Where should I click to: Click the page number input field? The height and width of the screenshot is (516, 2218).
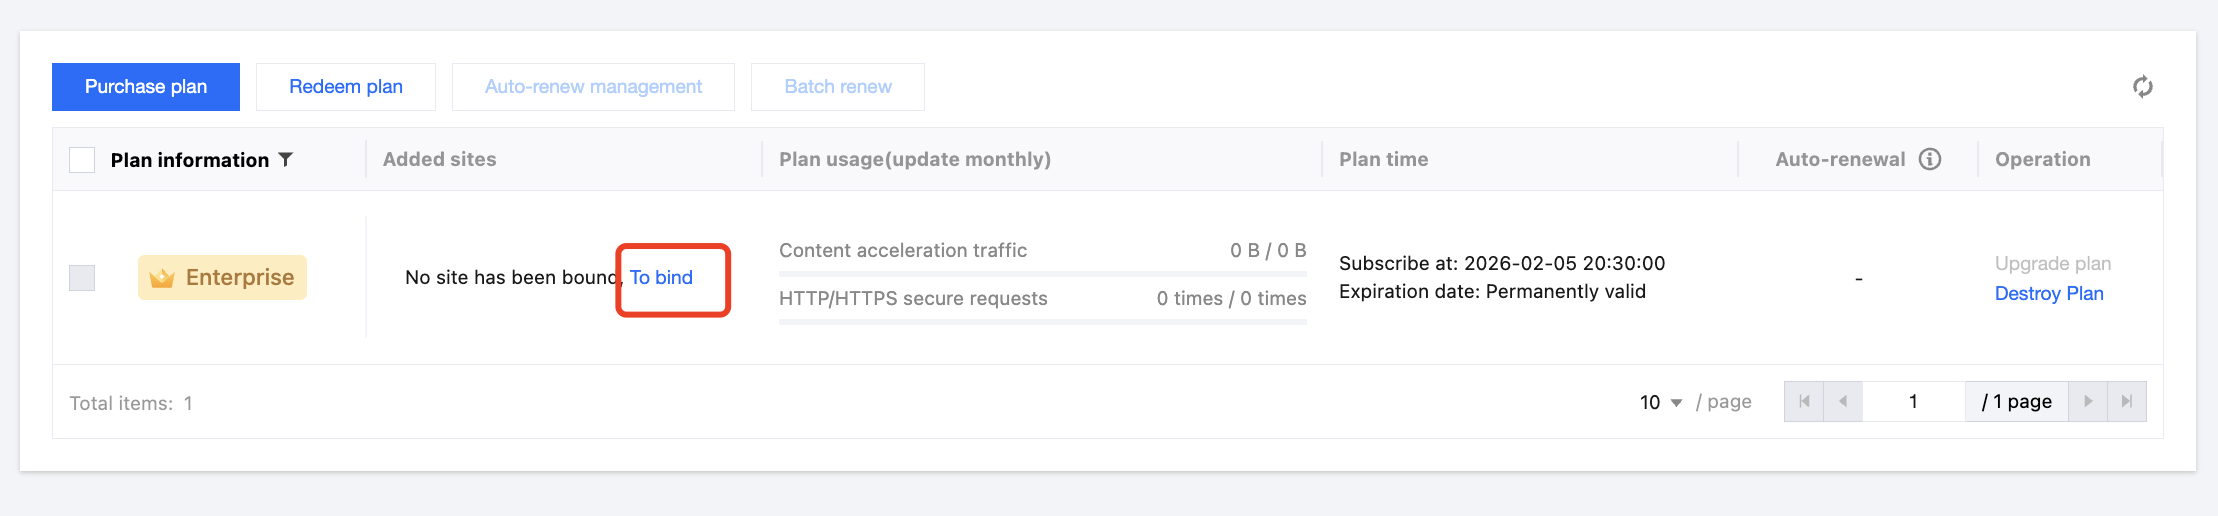[x=1913, y=402]
